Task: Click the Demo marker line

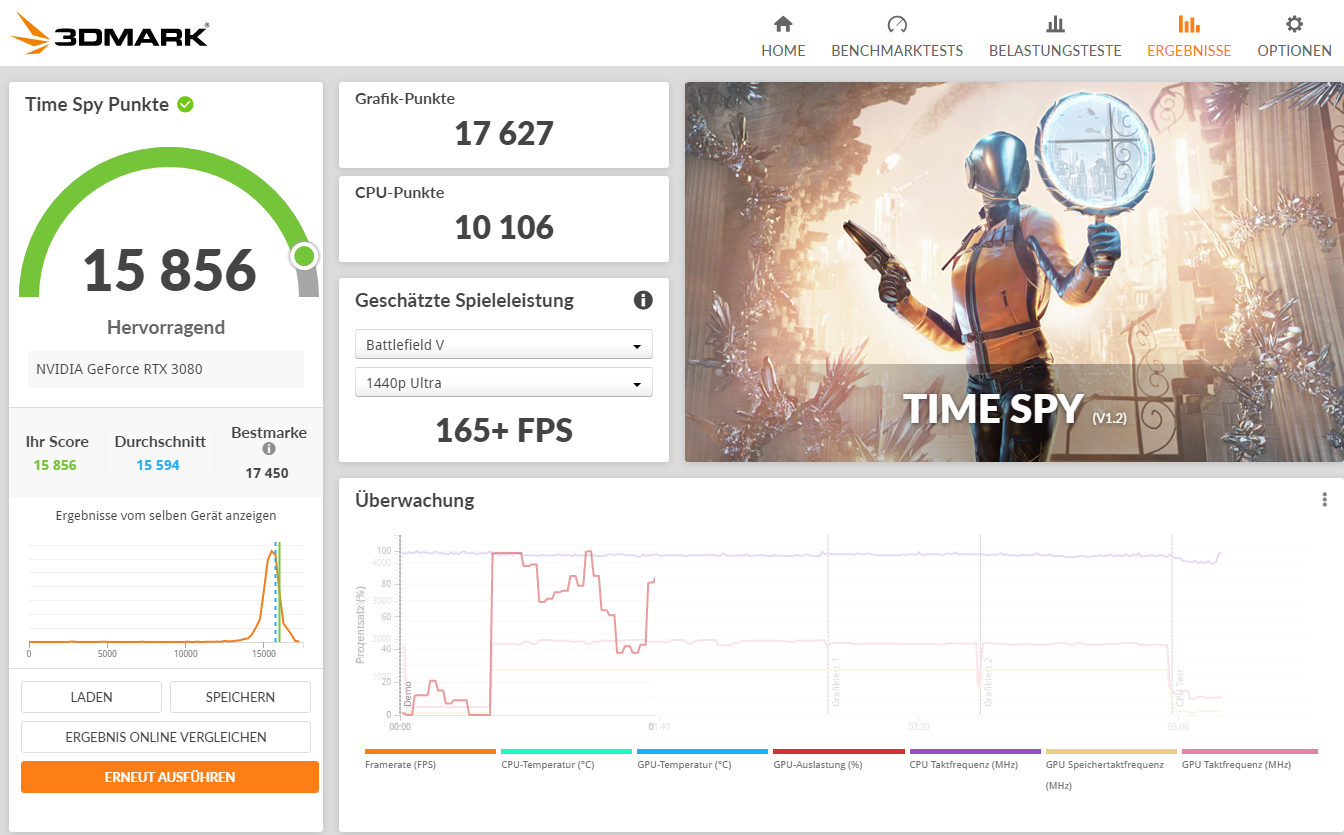Action: pos(400,625)
